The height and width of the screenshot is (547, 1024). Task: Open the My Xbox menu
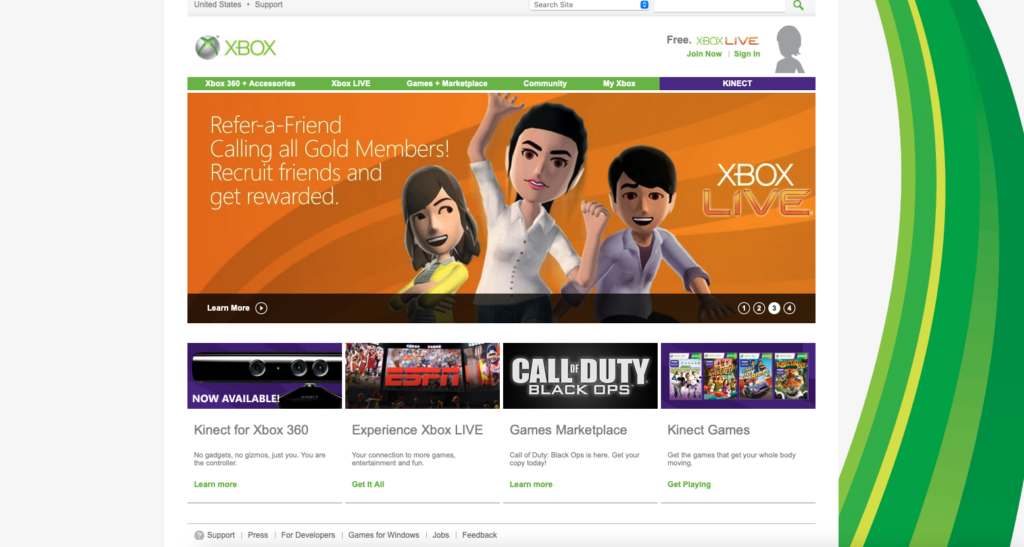pyautogui.click(x=619, y=84)
